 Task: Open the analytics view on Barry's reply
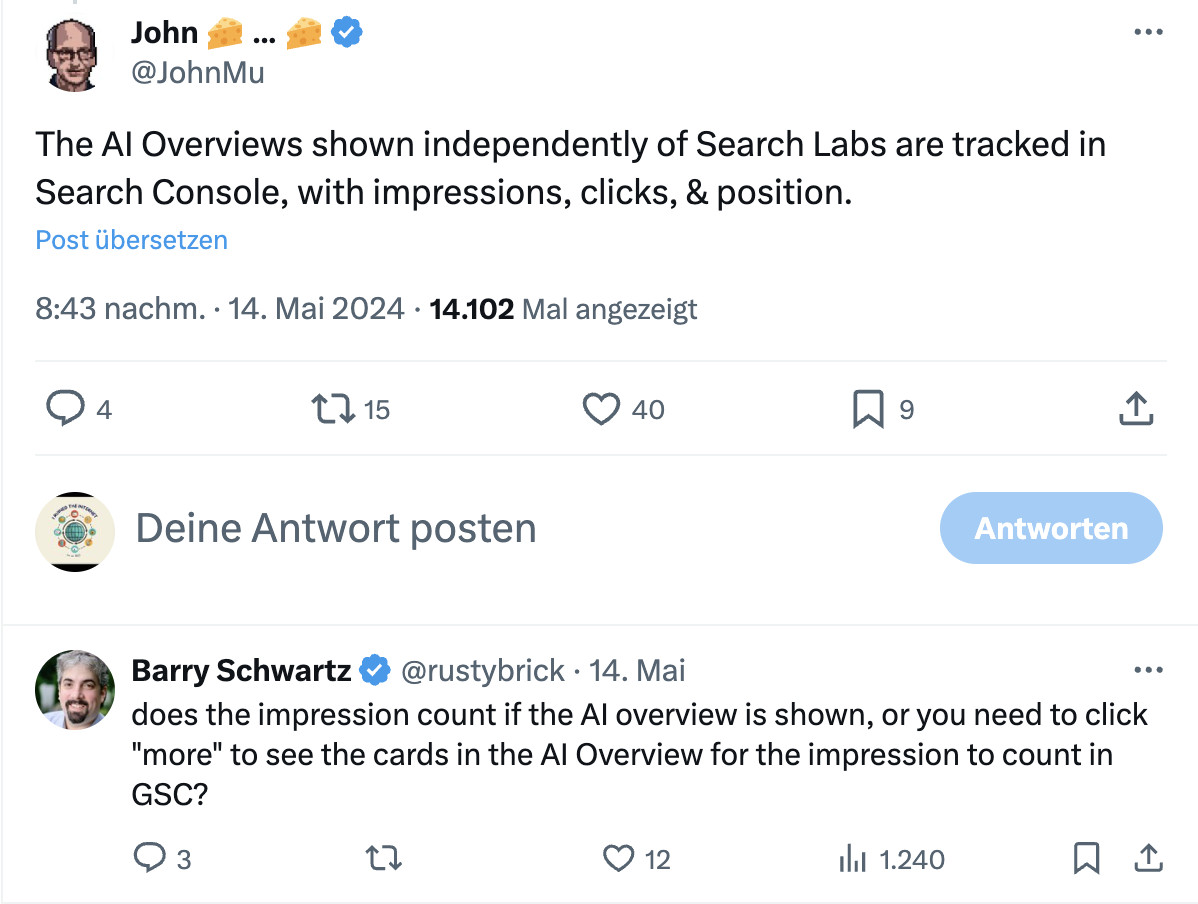point(851,858)
